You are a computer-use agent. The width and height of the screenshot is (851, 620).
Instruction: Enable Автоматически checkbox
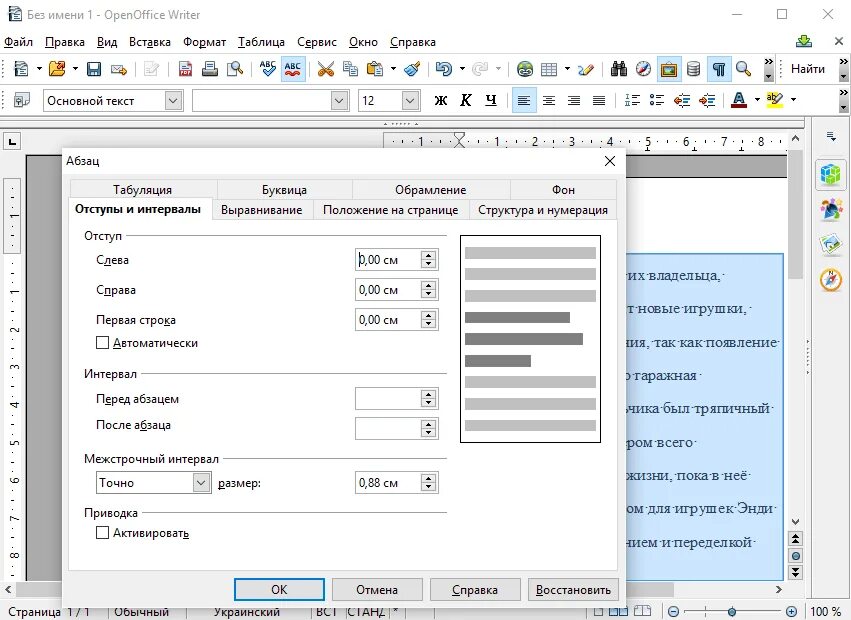[x=102, y=343]
